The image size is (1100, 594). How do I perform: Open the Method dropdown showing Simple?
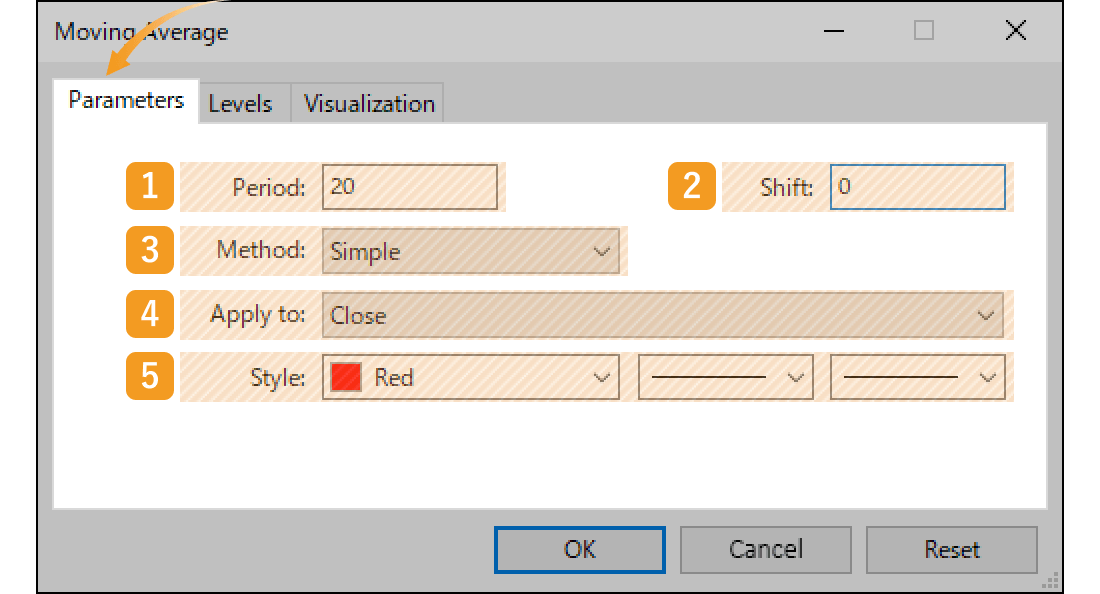click(x=471, y=251)
